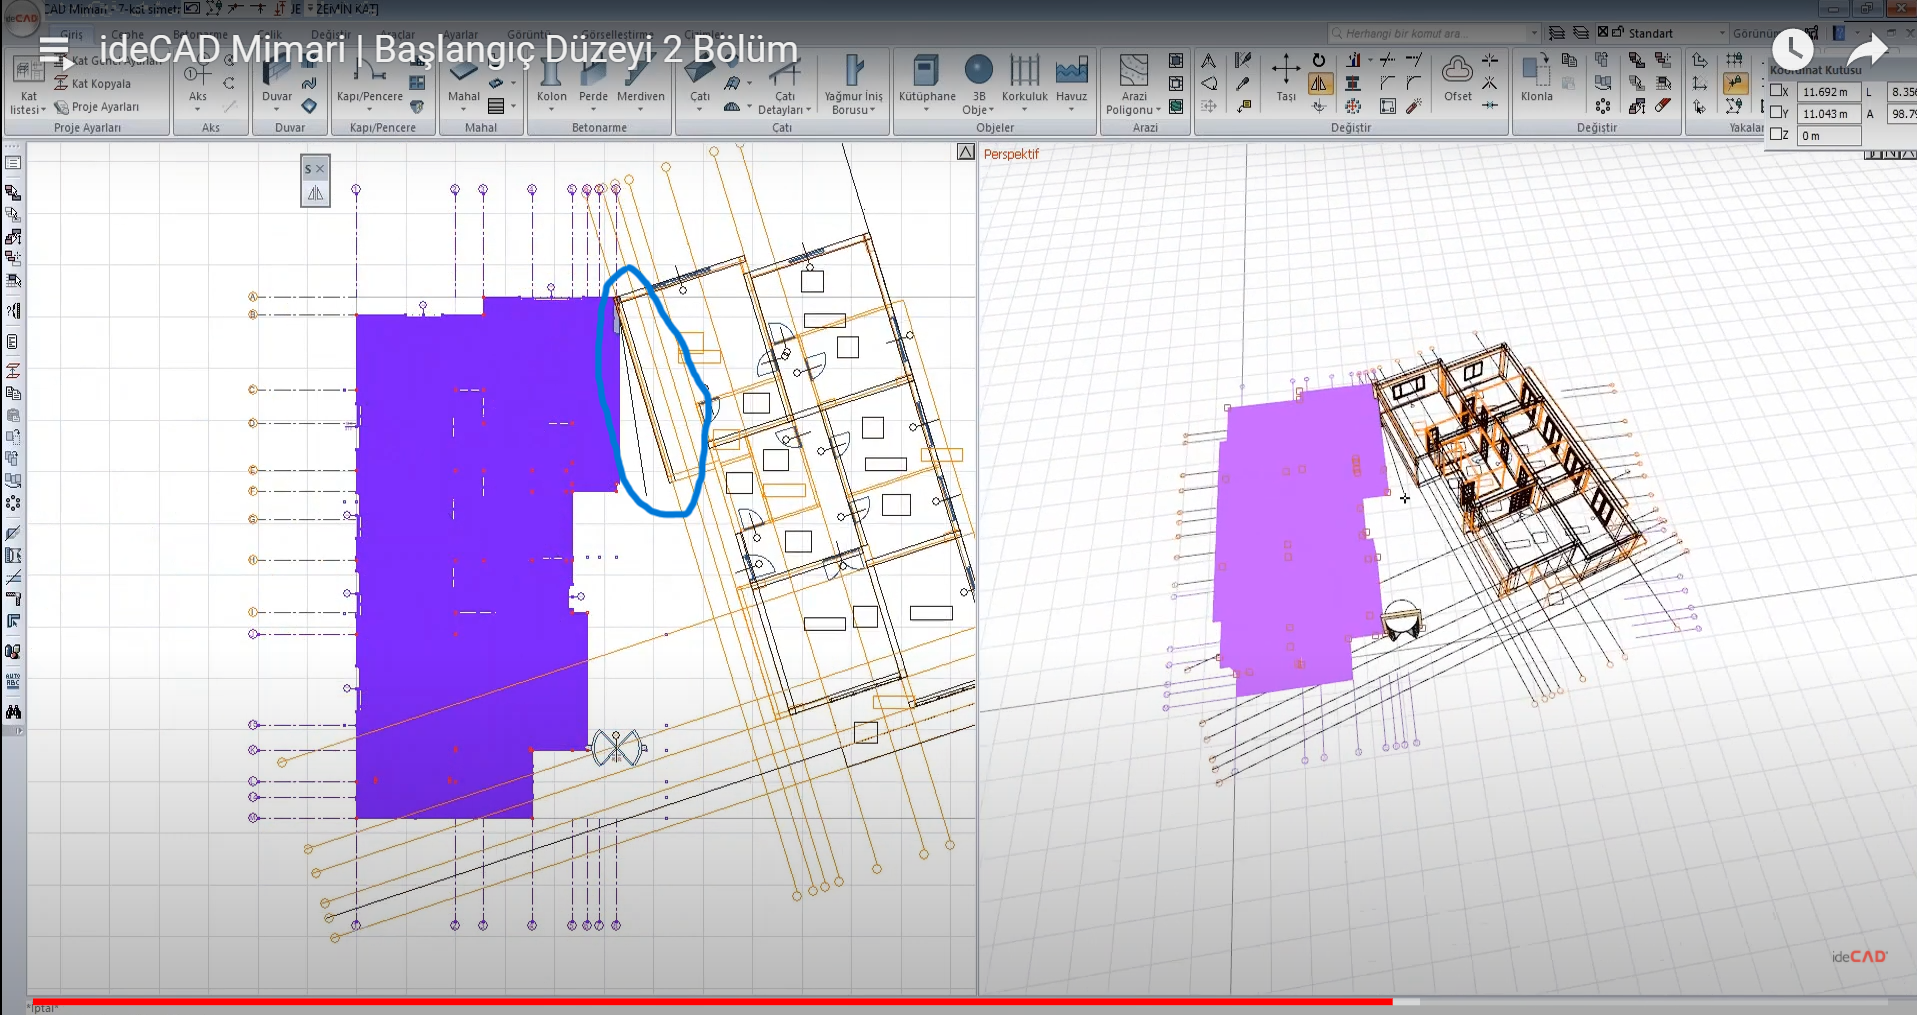Tick the Y checkbox in Koordinat Kutusu
The width and height of the screenshot is (1917, 1015).
click(1777, 113)
